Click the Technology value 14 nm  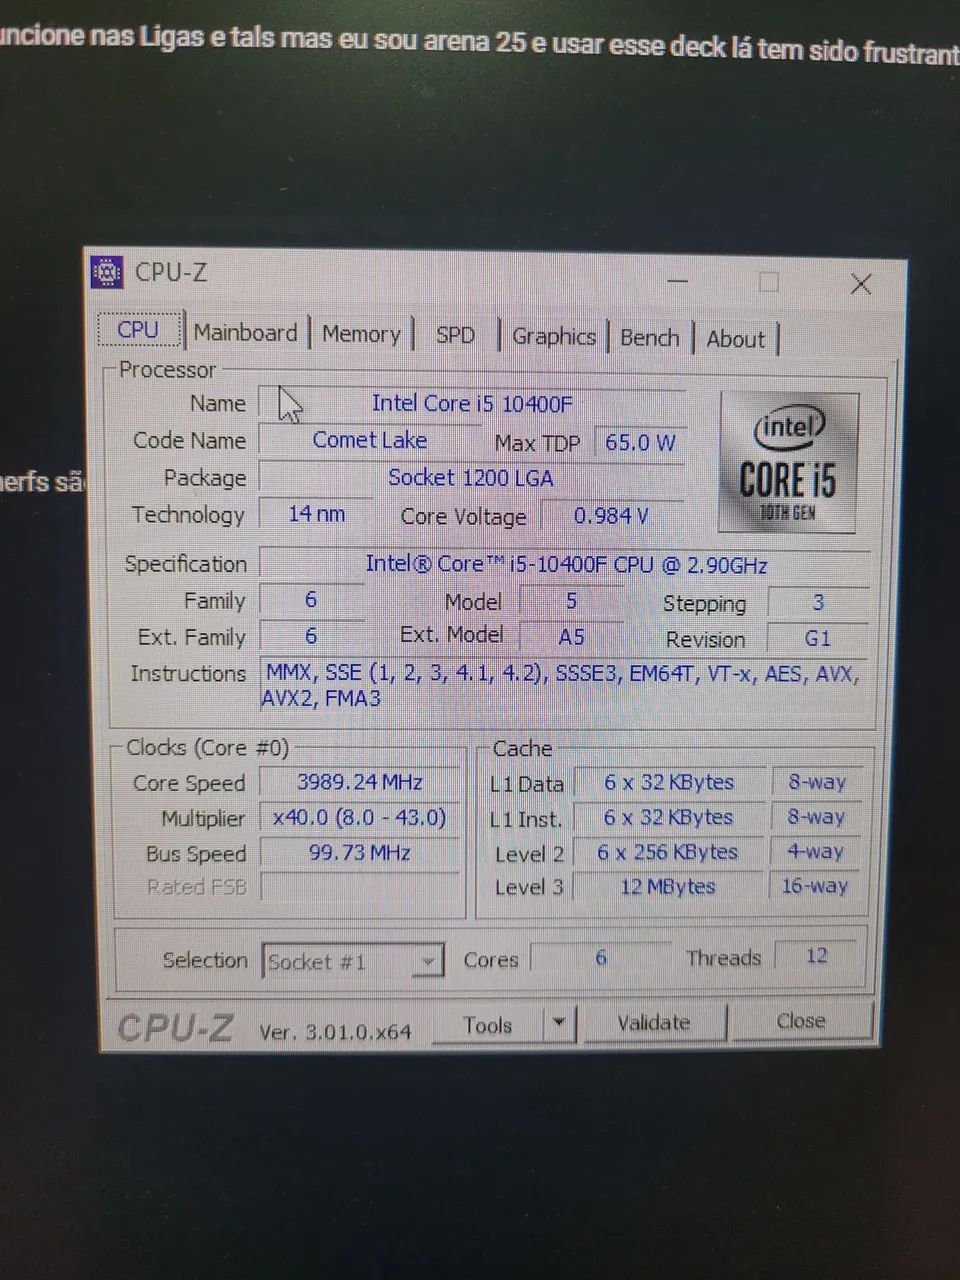tap(316, 514)
